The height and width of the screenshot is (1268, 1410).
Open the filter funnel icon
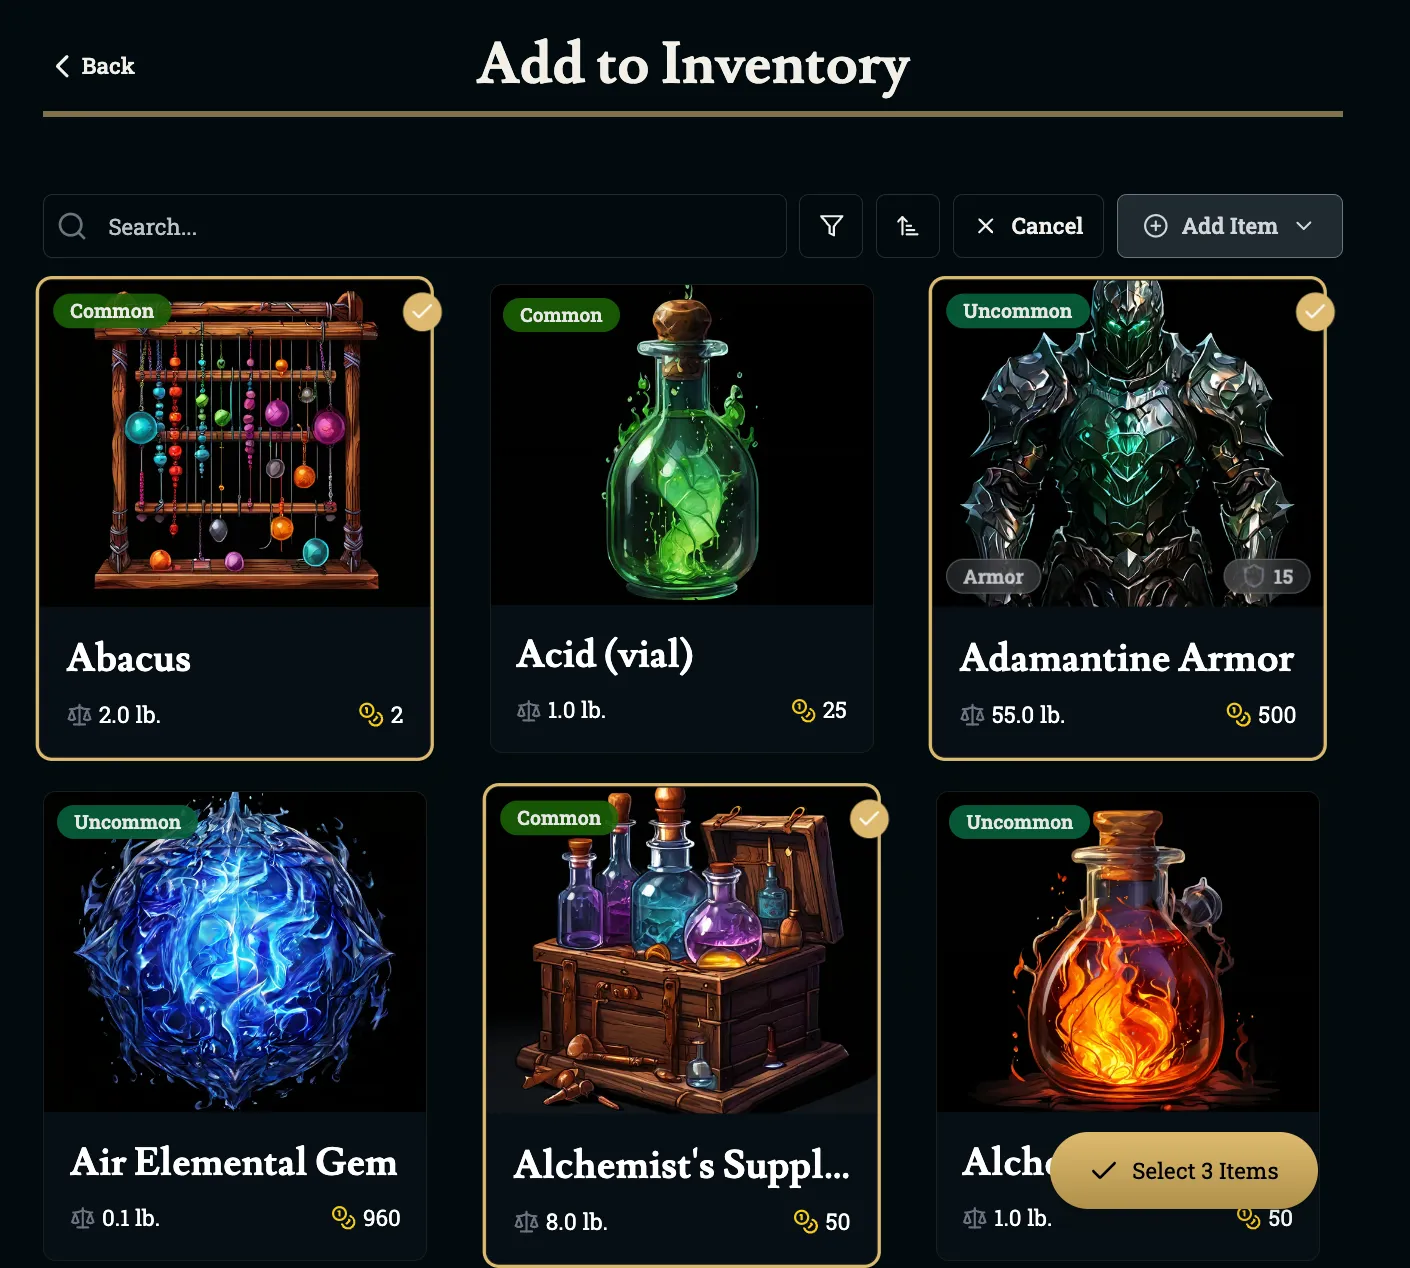coord(831,226)
